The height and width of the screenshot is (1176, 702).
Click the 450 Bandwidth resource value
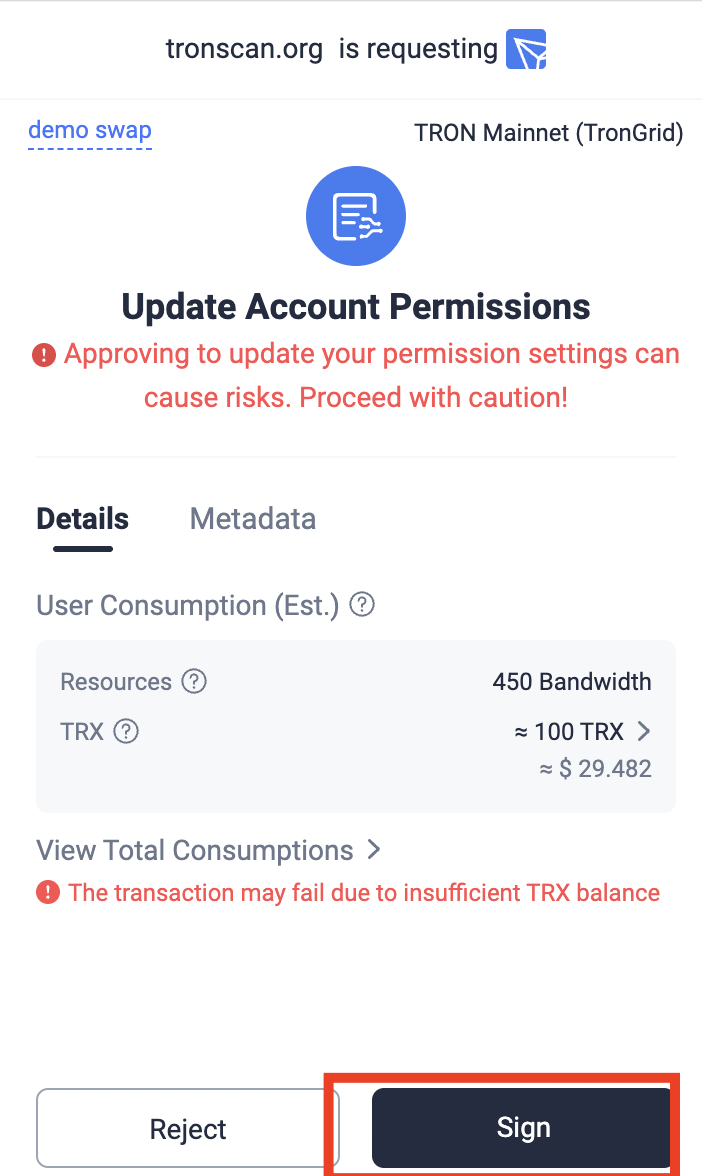(571, 682)
